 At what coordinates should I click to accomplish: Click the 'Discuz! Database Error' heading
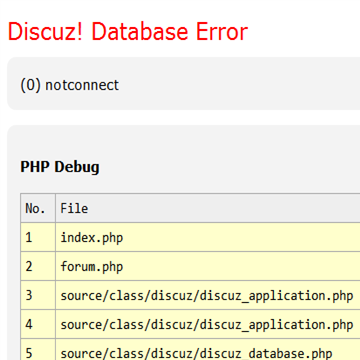[x=128, y=32]
